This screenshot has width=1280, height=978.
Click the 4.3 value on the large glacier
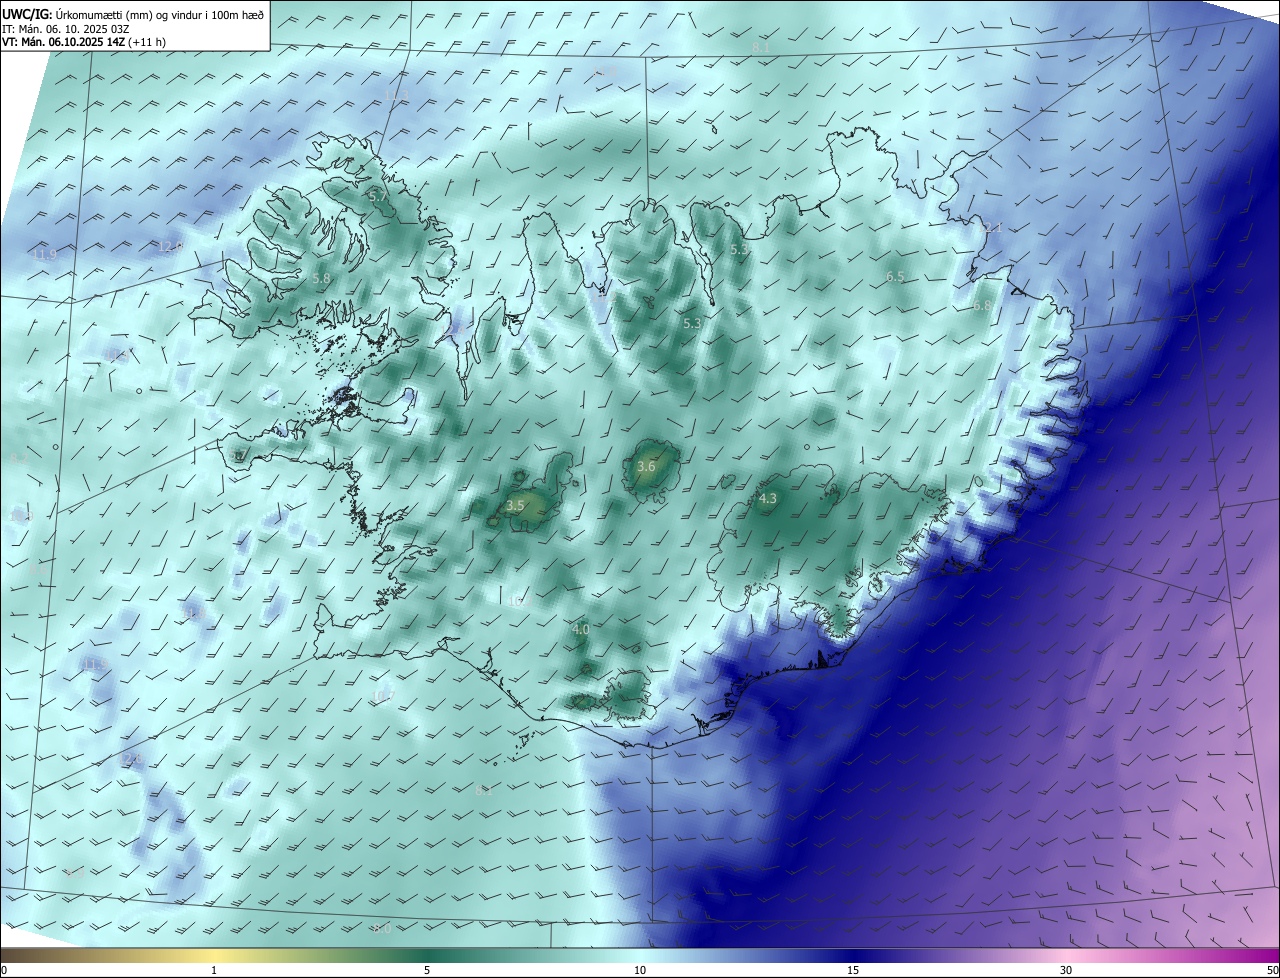[x=768, y=498]
